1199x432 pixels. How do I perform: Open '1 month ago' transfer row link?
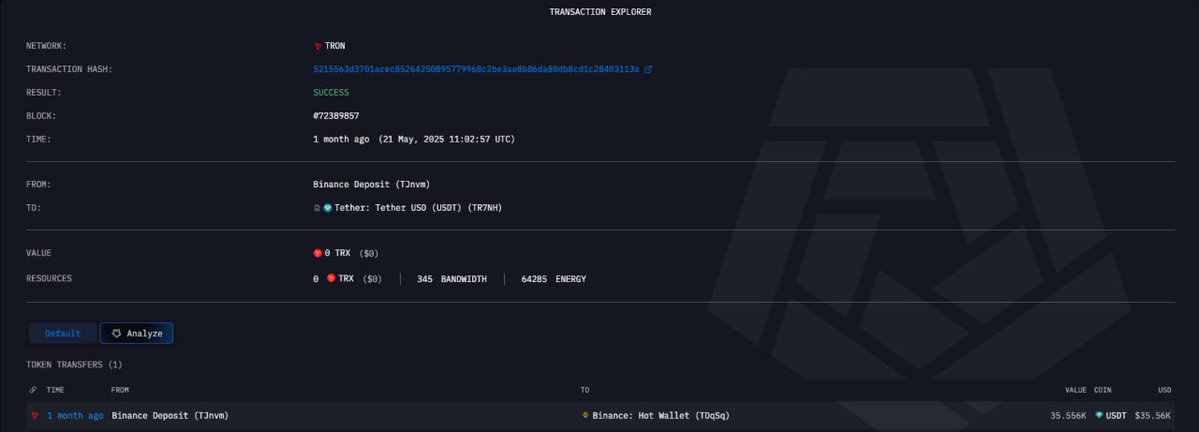[x=75, y=416]
